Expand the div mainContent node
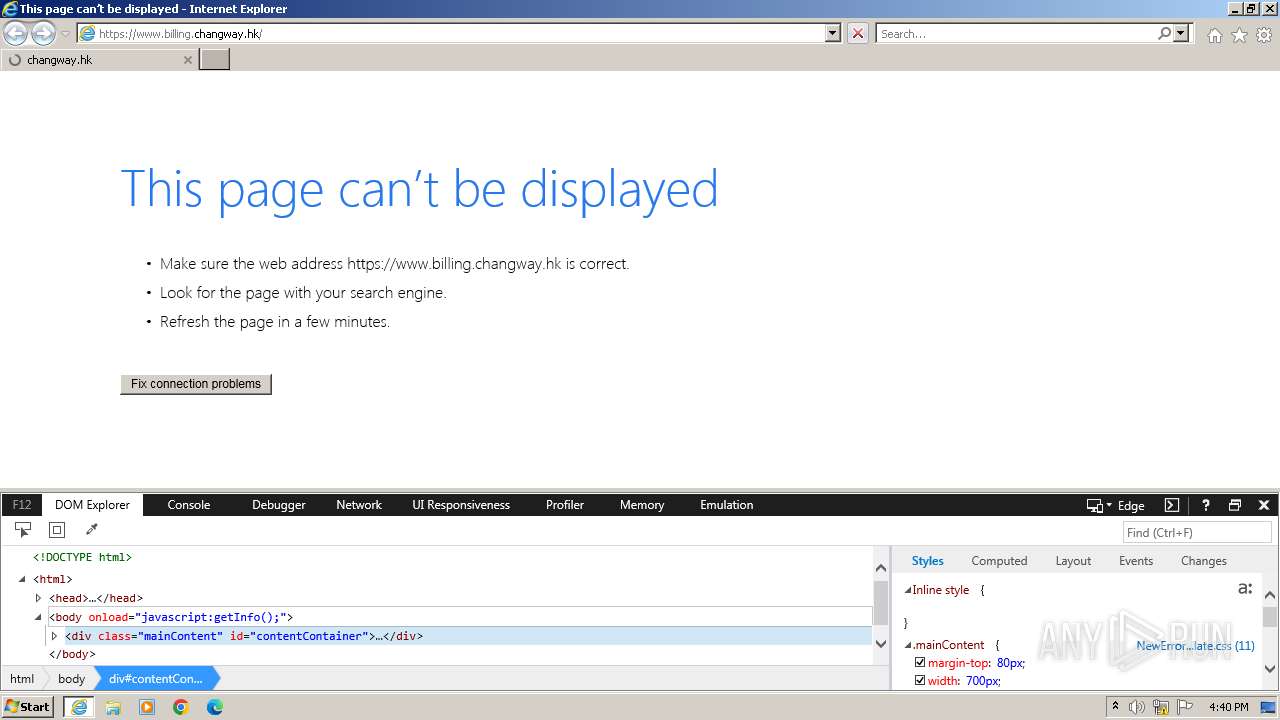Viewport: 1280px width, 720px height. tap(54, 636)
